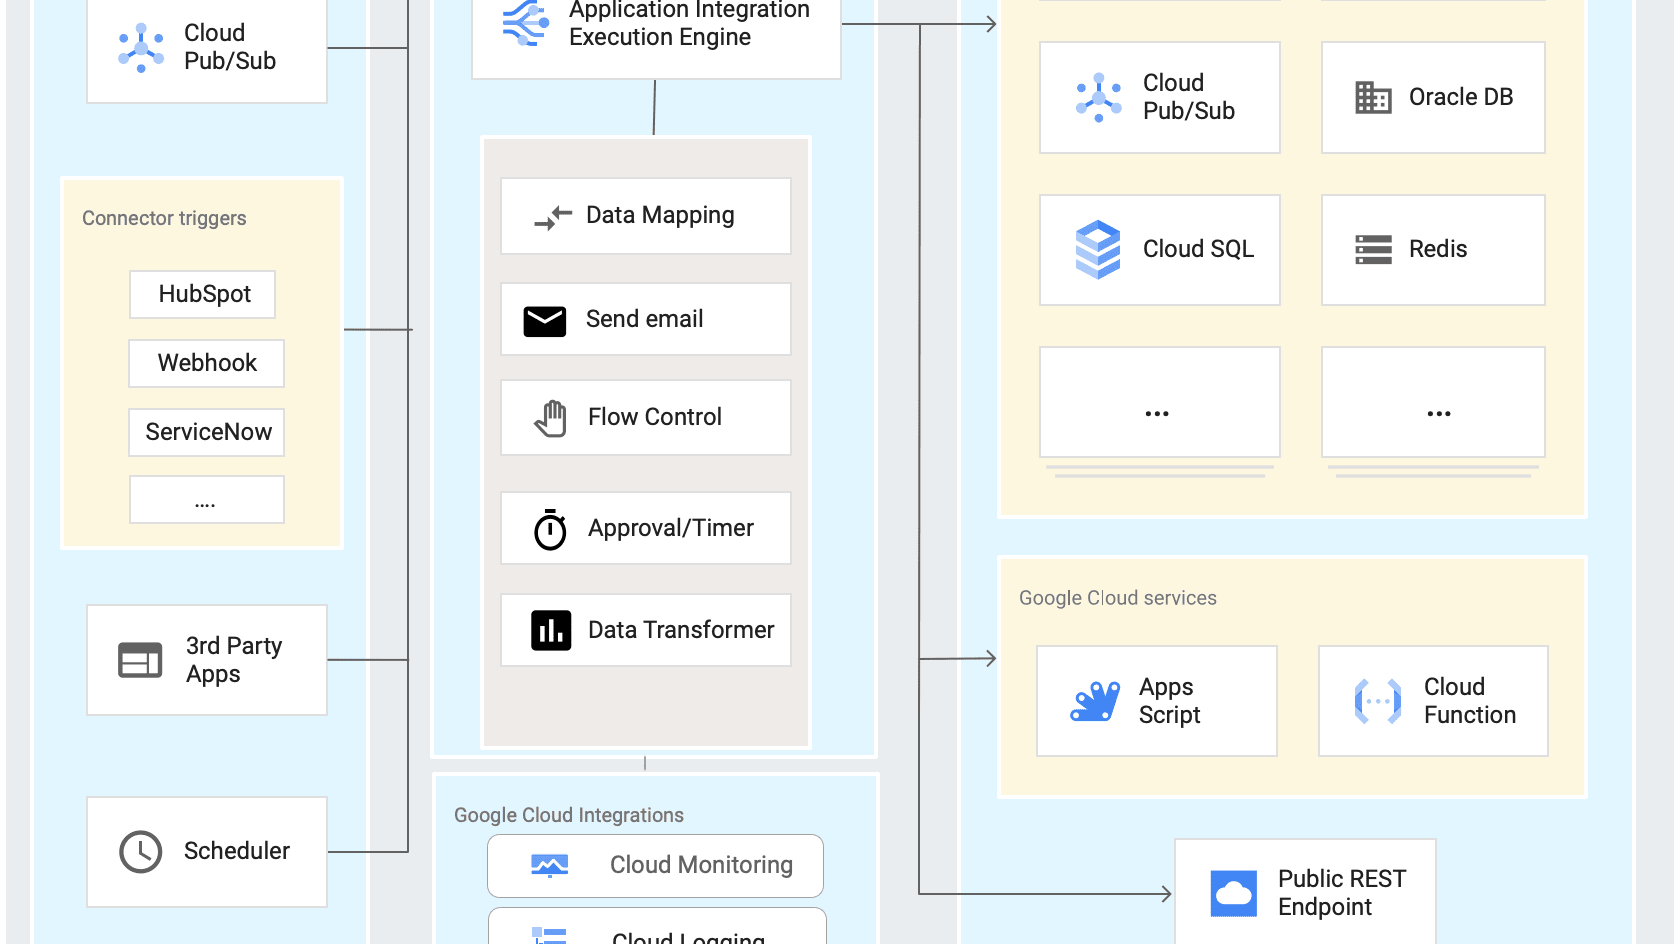Click the Send email envelope icon
The width and height of the screenshot is (1680, 944).
(545, 321)
